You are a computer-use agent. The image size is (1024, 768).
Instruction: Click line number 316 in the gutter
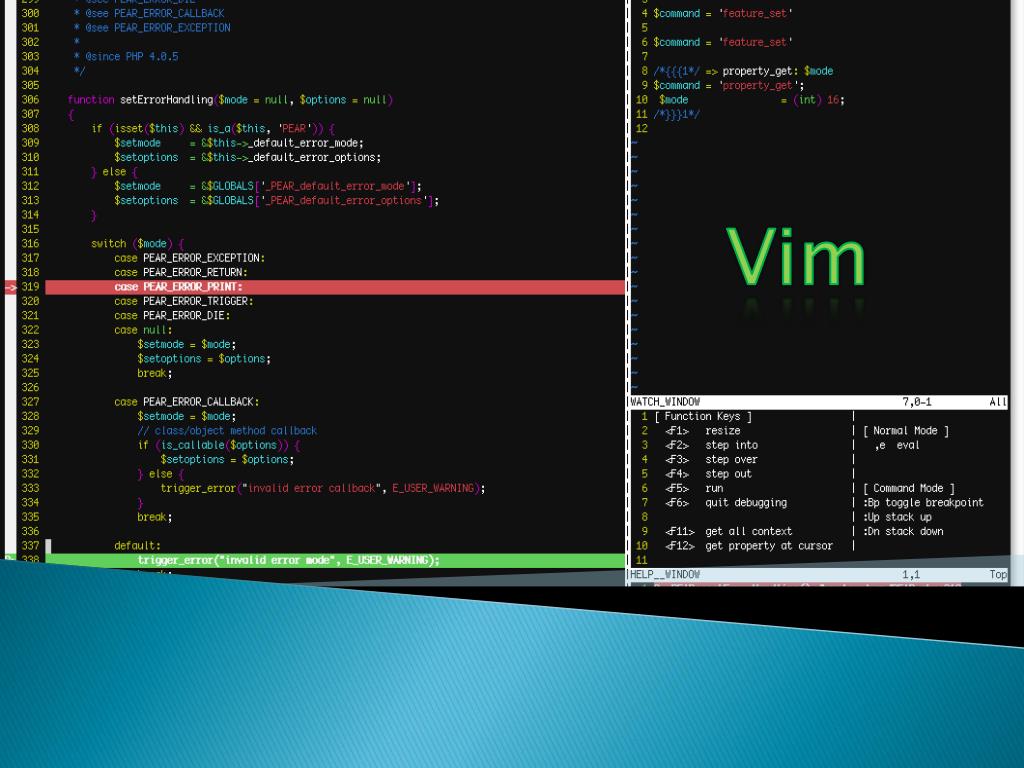(x=30, y=244)
